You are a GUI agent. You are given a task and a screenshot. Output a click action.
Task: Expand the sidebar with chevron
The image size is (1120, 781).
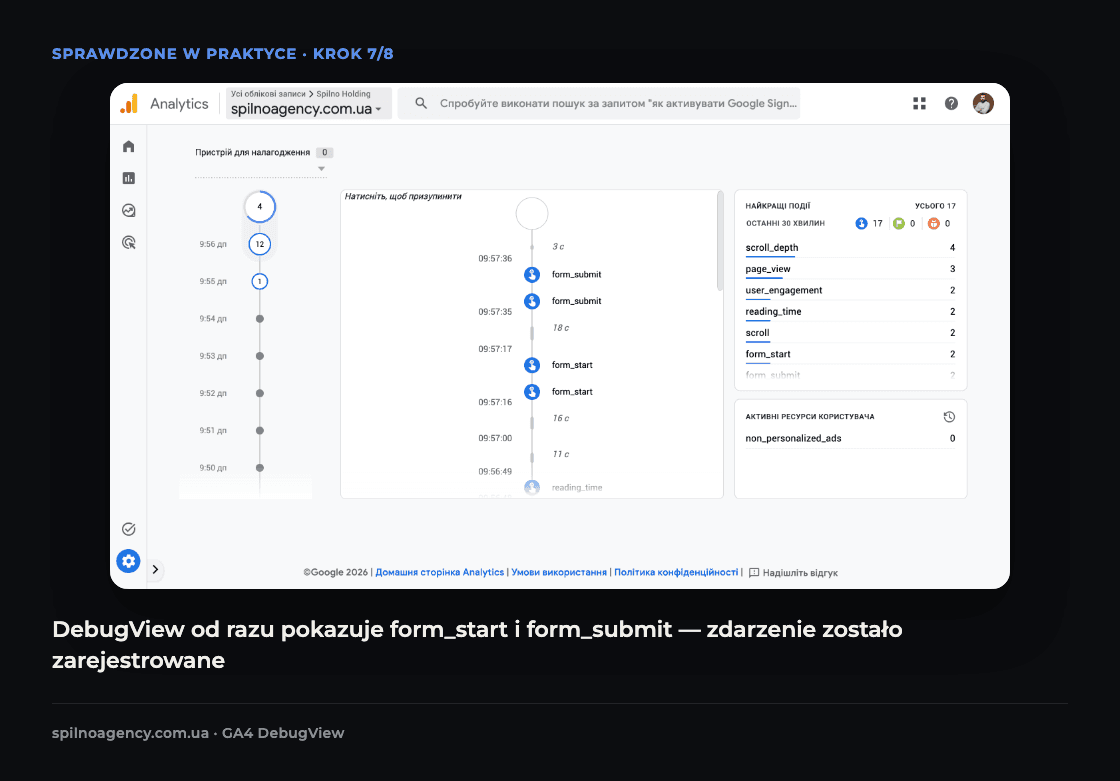click(155, 569)
